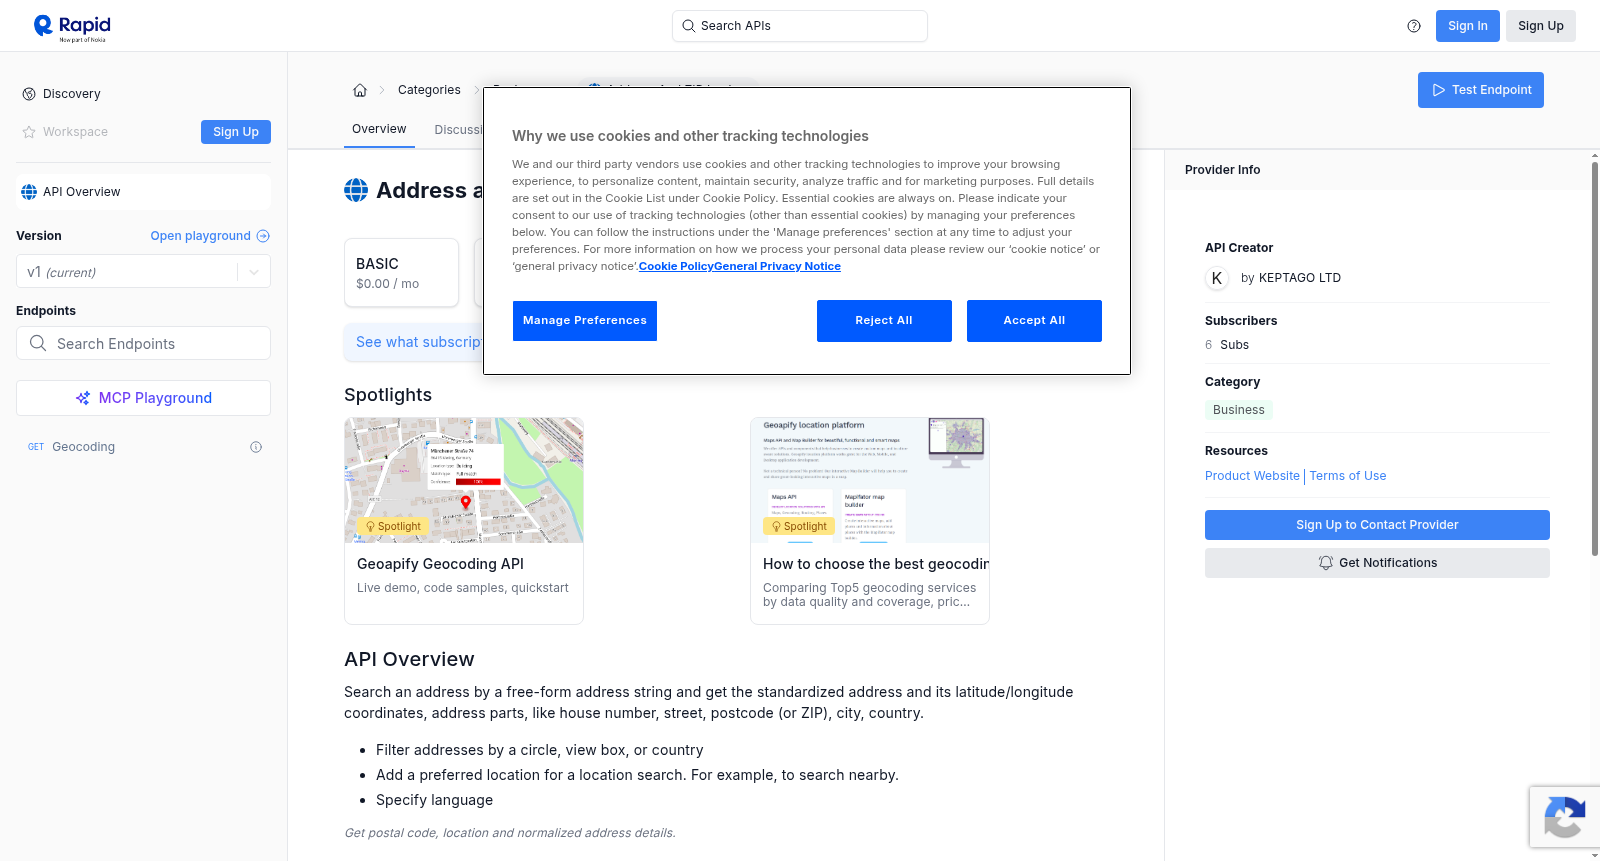Click the Provider Info panel scrollbar
The image size is (1600, 861).
pos(1595,360)
